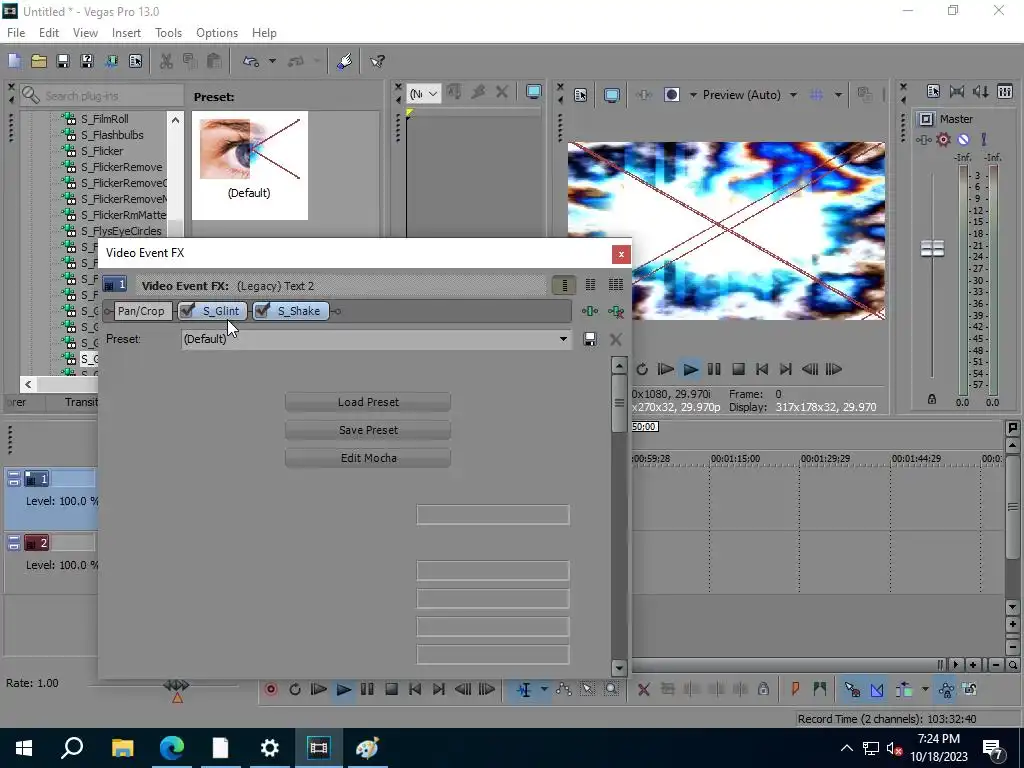Click the Edit Mocha button
Screen dimensions: 1024x768
[x=368, y=458]
